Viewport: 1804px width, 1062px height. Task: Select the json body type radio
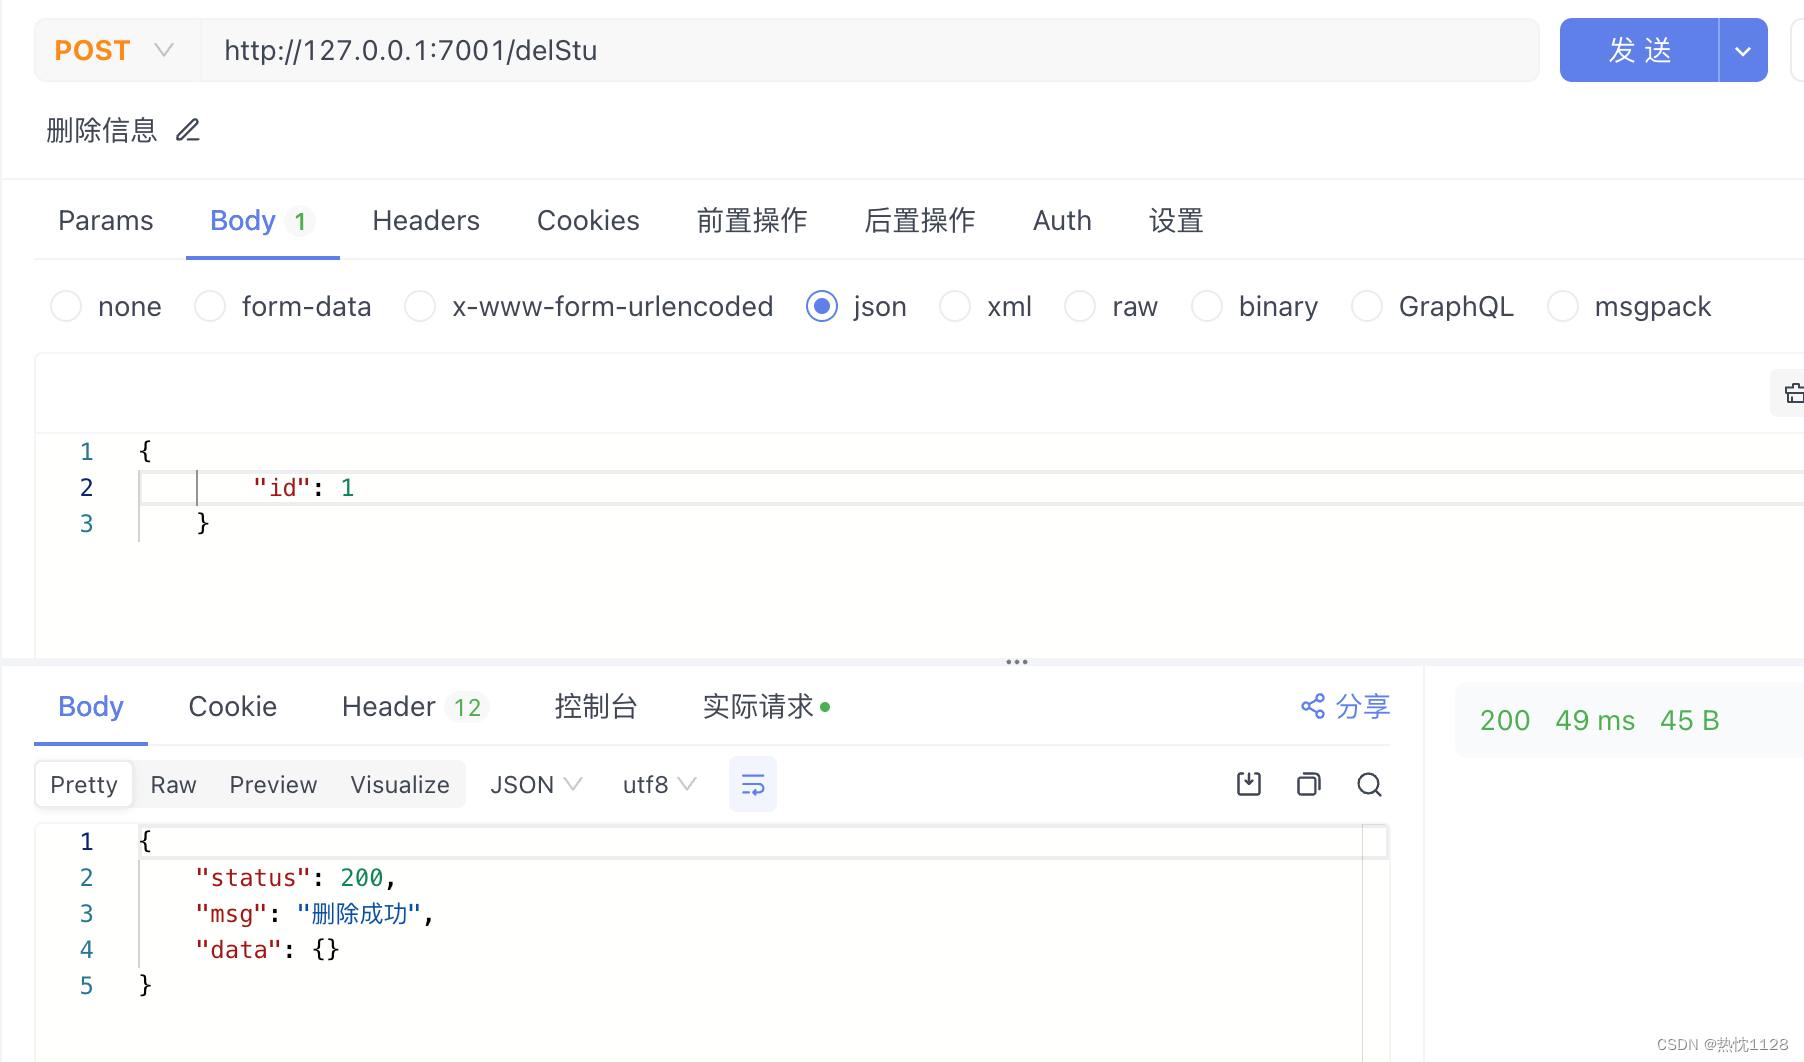click(822, 306)
